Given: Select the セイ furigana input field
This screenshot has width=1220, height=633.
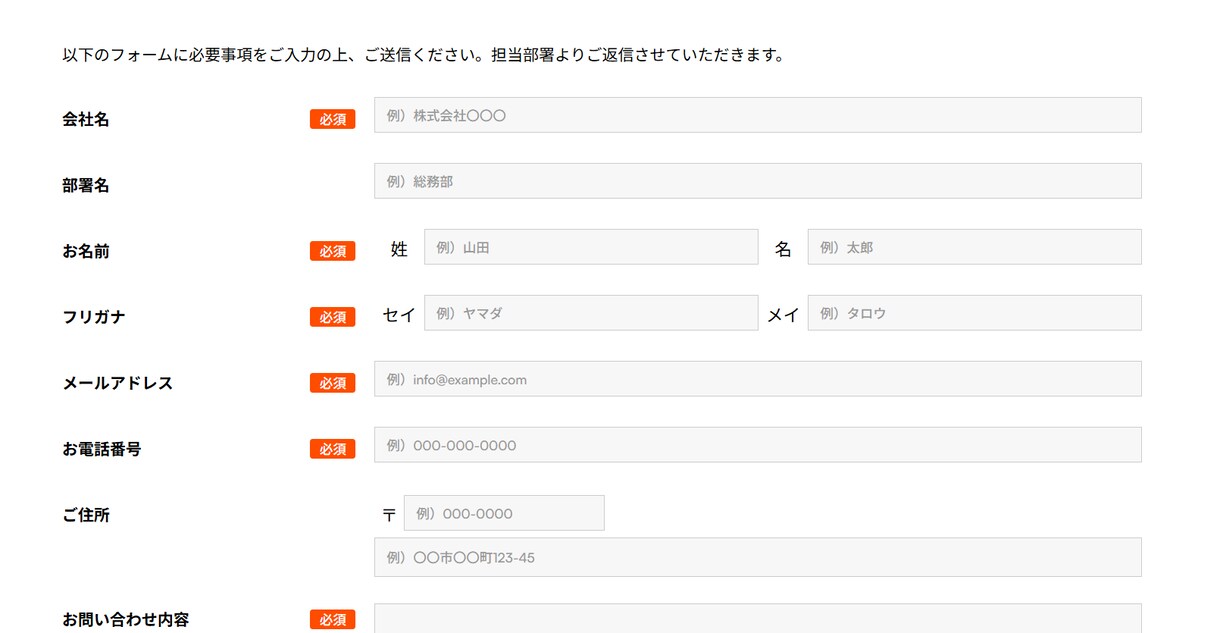Looking at the screenshot, I should [x=591, y=313].
